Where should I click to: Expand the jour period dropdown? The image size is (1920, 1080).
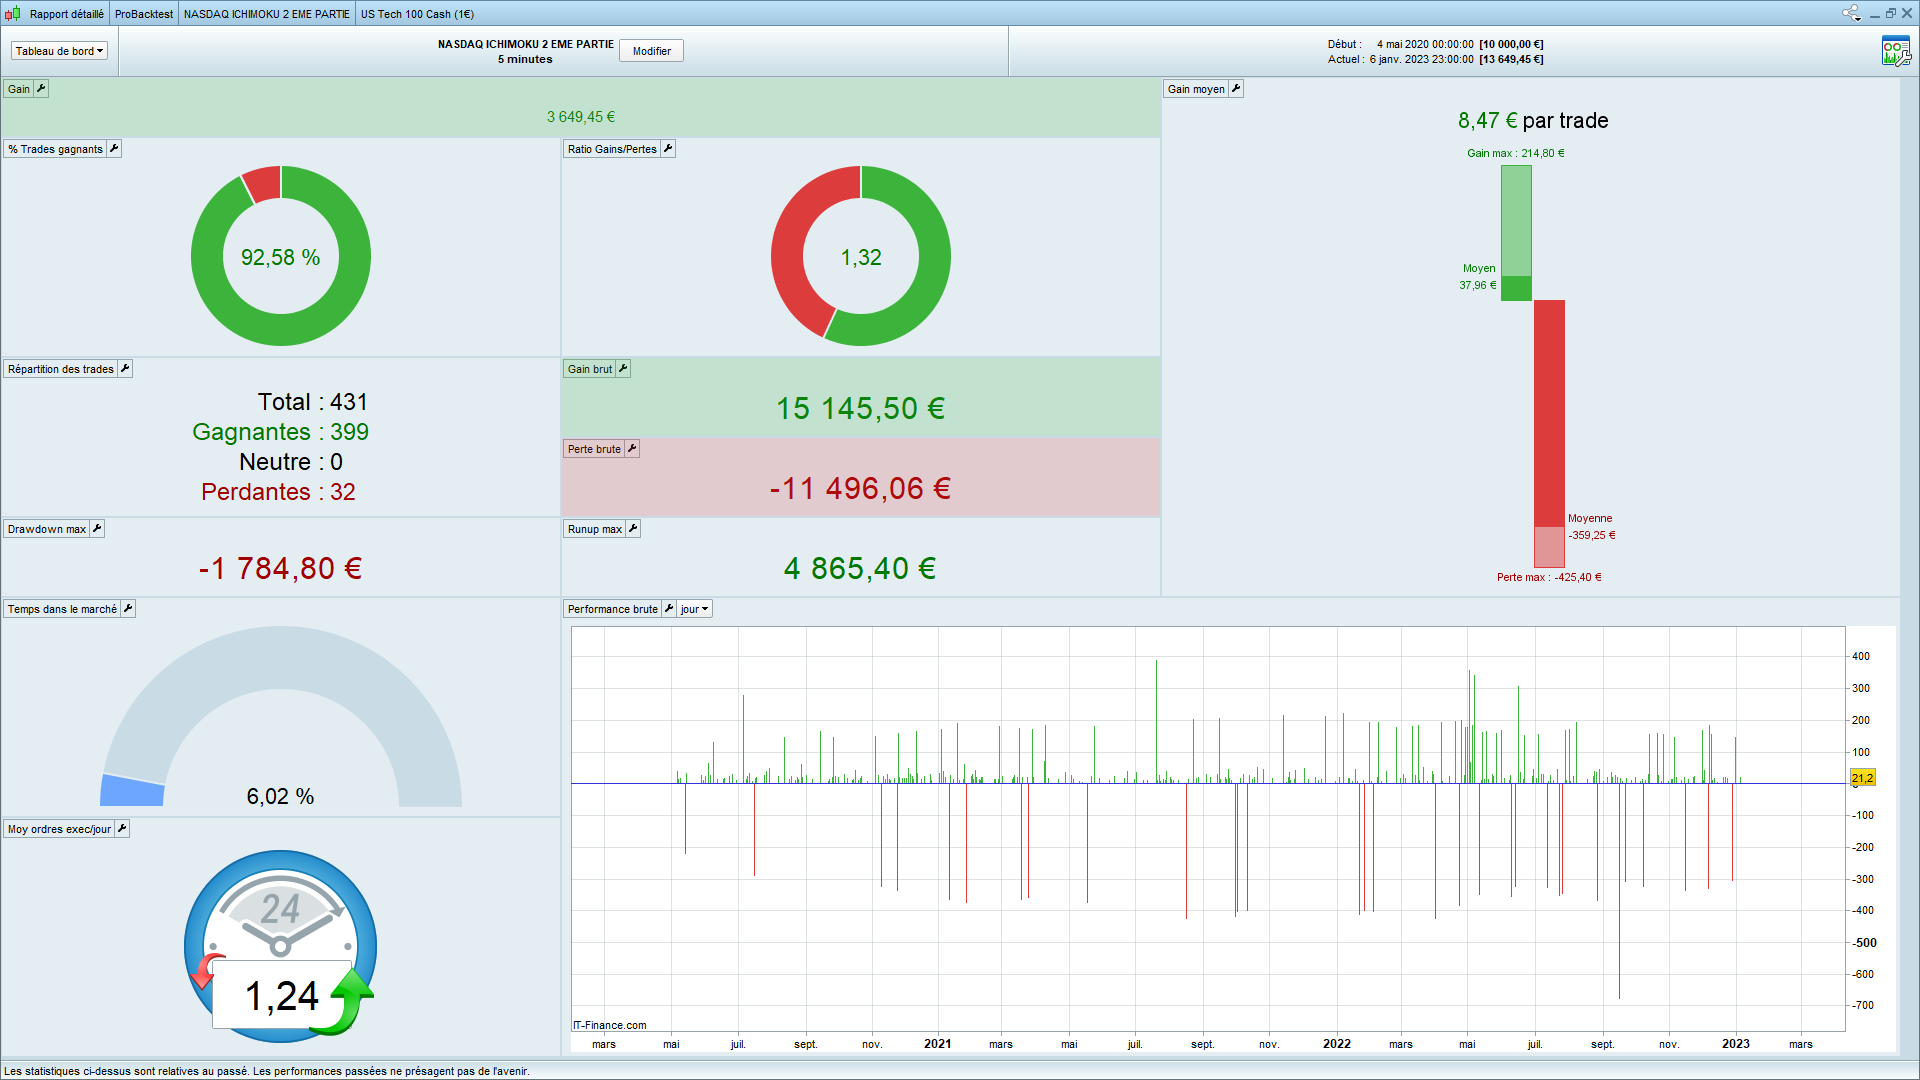[695, 609]
